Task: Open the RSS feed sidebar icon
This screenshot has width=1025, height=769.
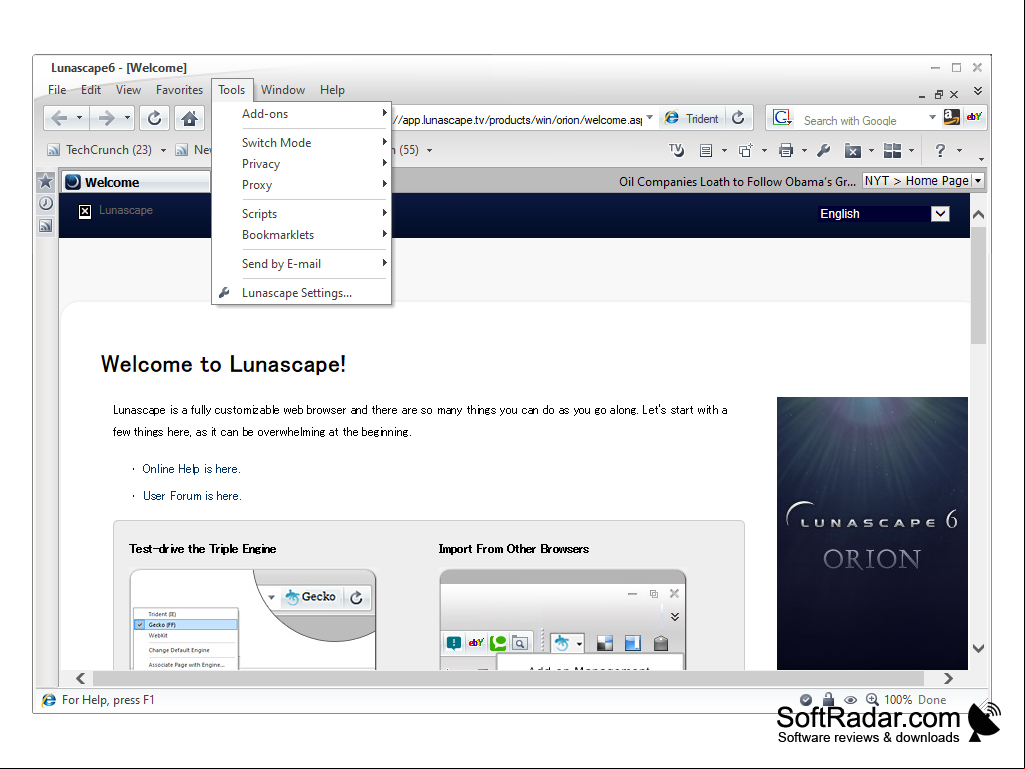Action: click(45, 226)
